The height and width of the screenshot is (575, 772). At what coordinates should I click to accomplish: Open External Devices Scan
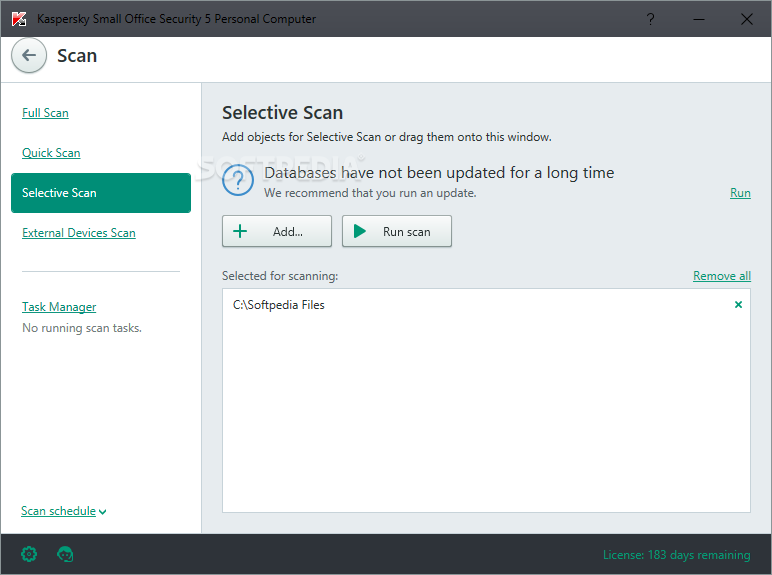click(x=79, y=233)
